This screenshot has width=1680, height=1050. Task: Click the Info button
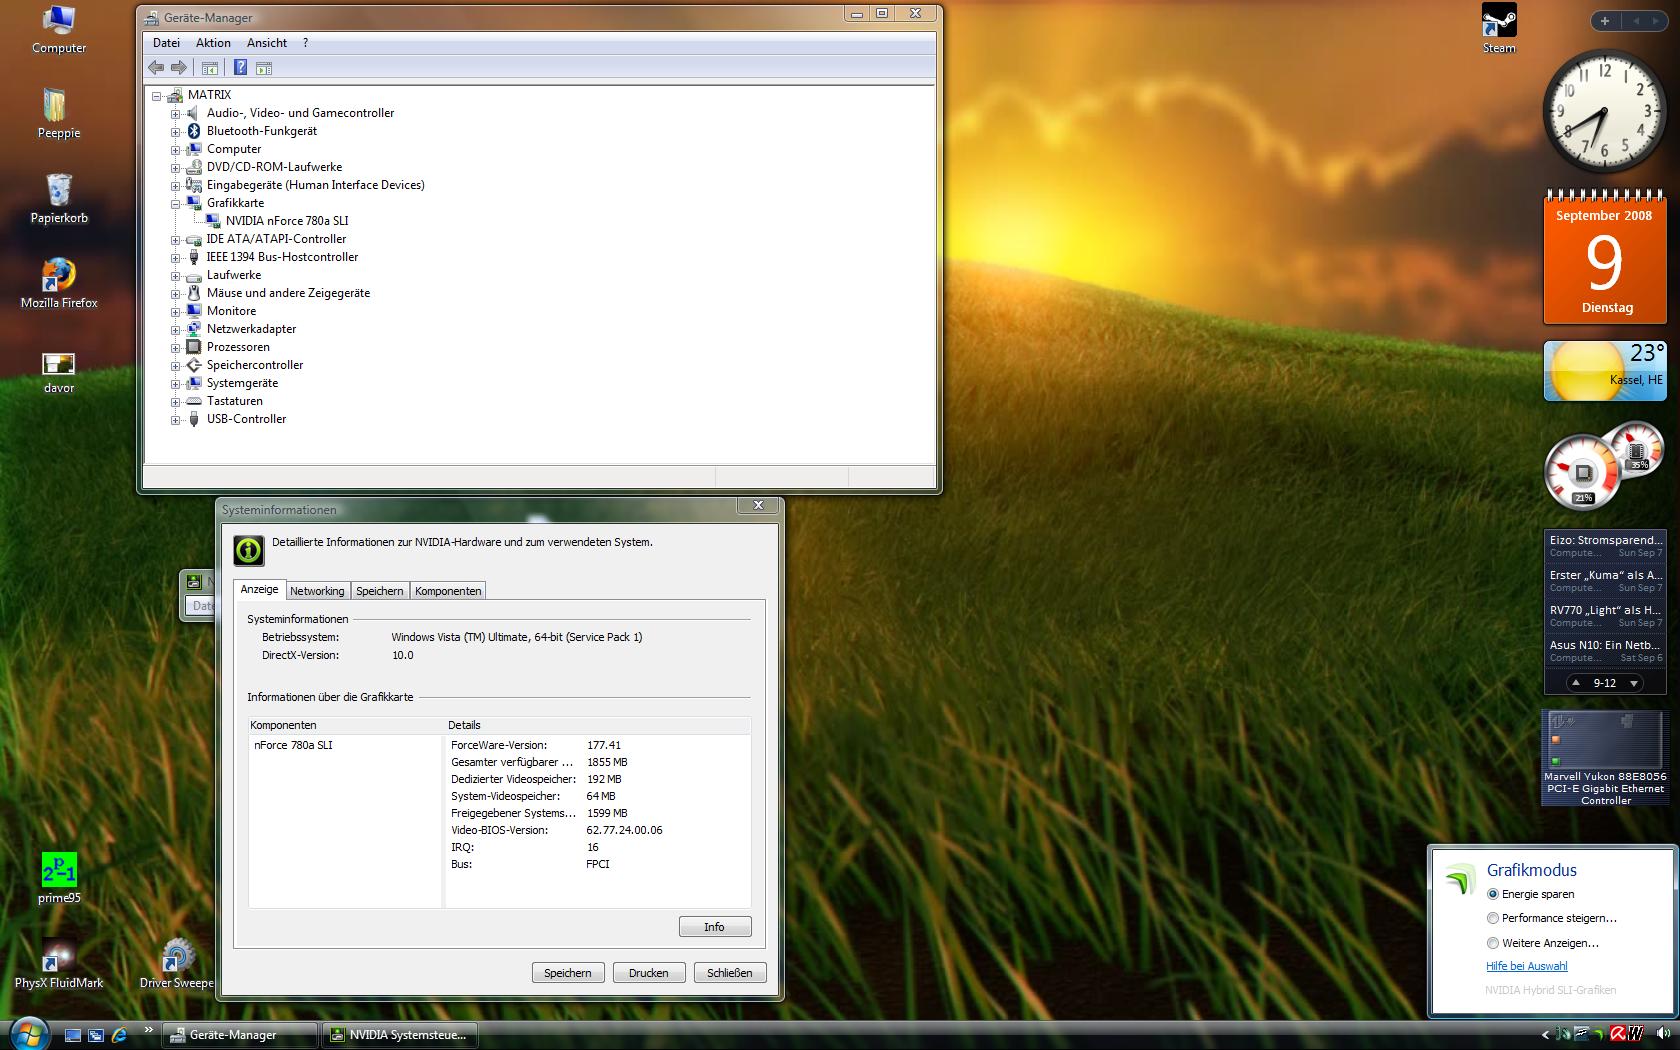tap(715, 927)
